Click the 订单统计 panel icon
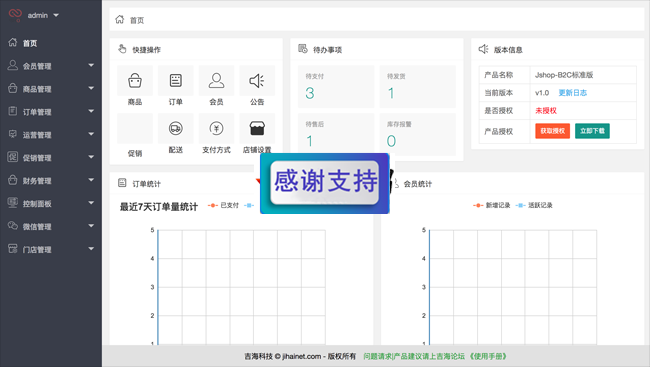This screenshot has height=367, width=650. [x=122, y=183]
